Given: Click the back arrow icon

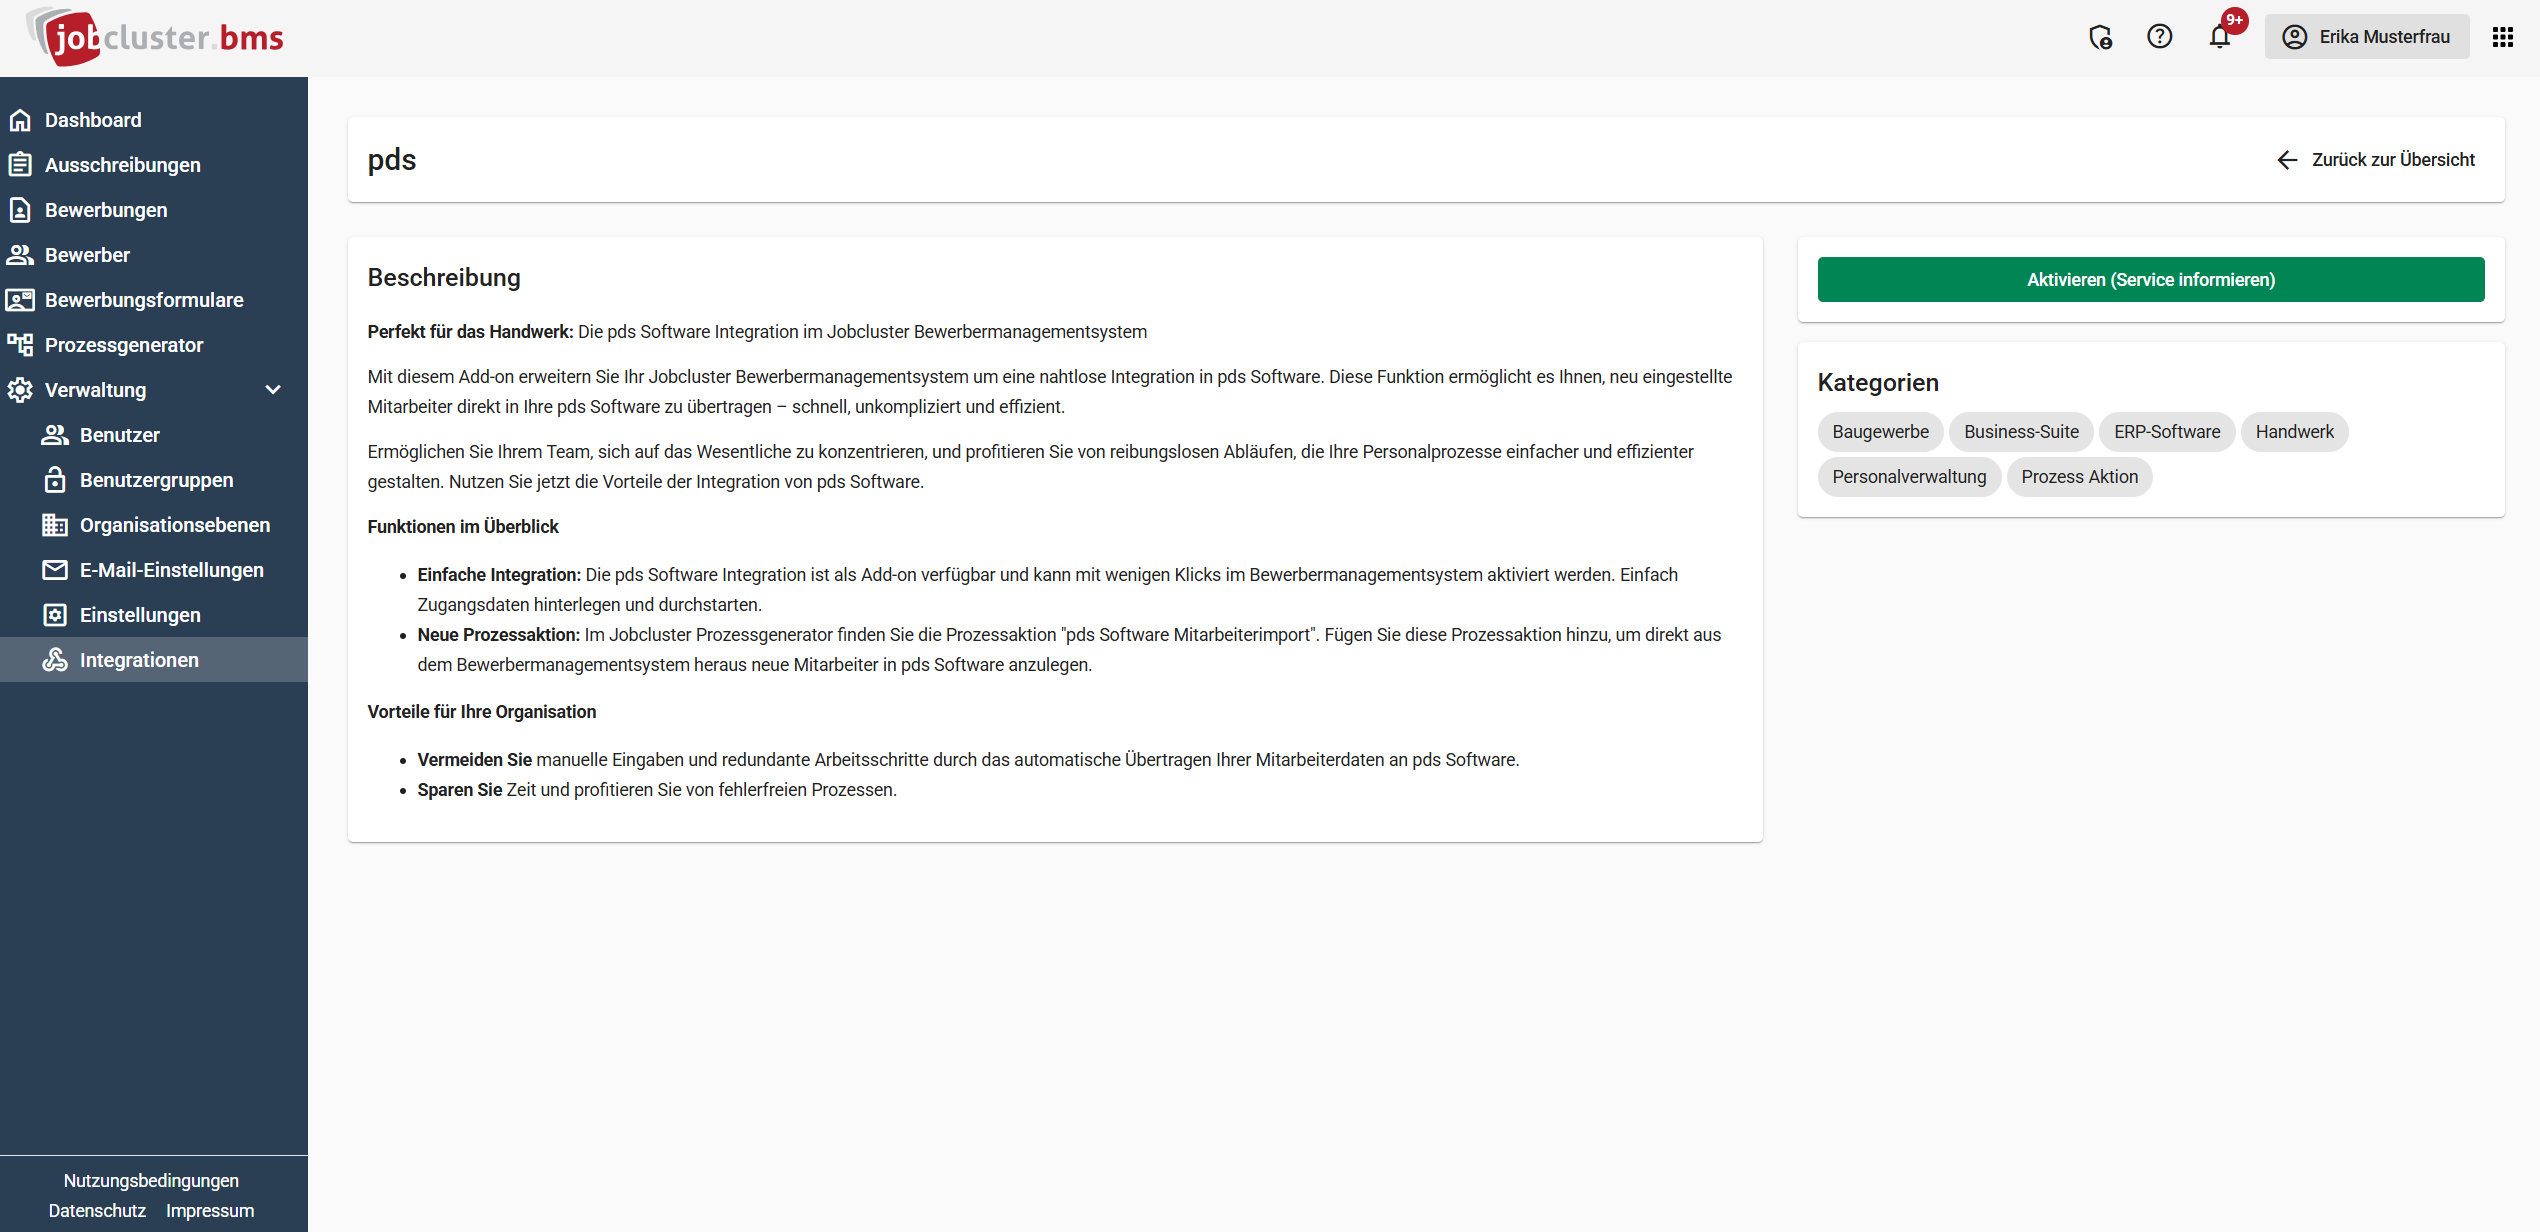Looking at the screenshot, I should [x=2287, y=160].
